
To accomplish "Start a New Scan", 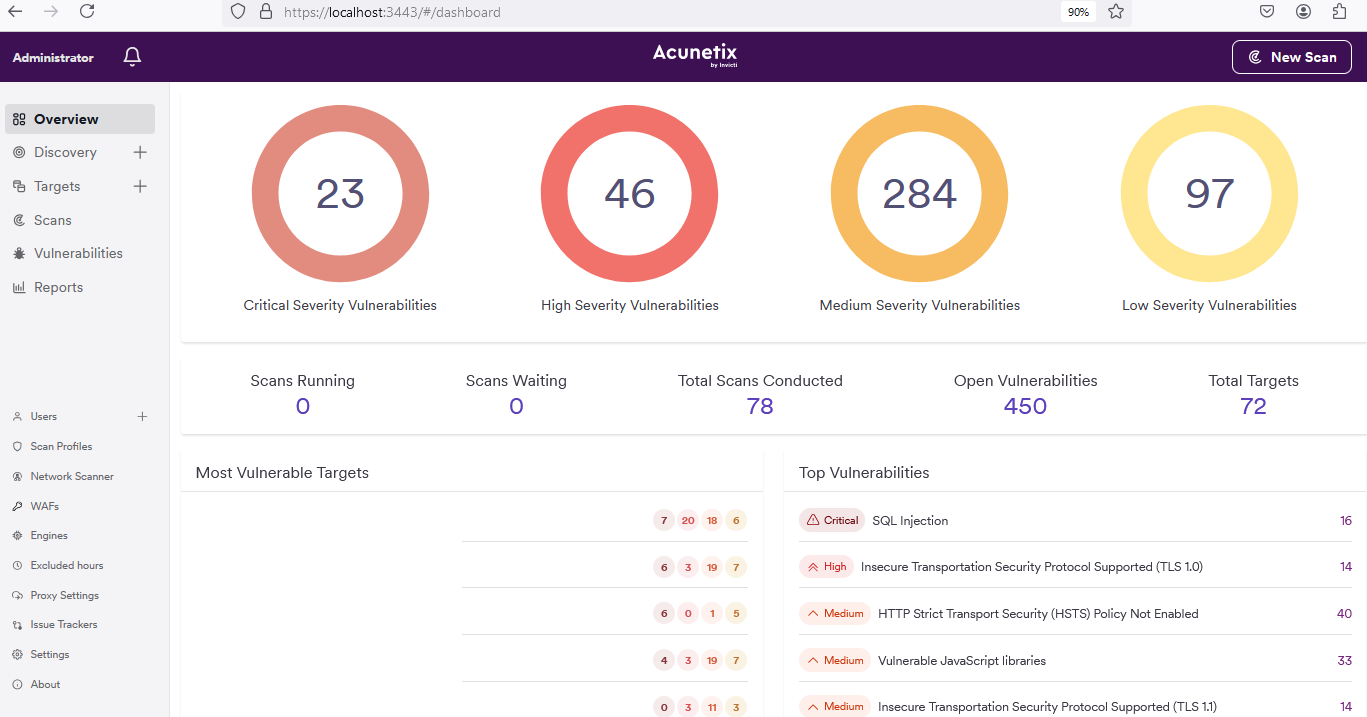I will tap(1292, 57).
